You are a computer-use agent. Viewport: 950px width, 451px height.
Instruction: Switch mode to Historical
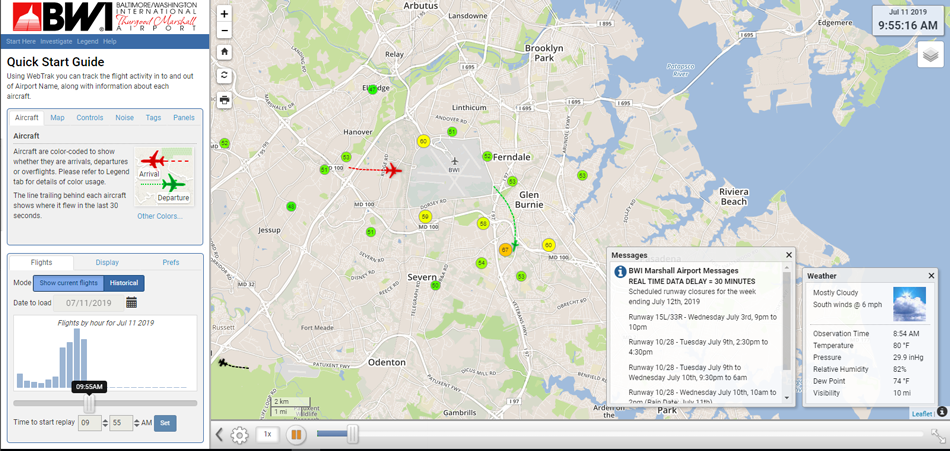[x=124, y=283]
